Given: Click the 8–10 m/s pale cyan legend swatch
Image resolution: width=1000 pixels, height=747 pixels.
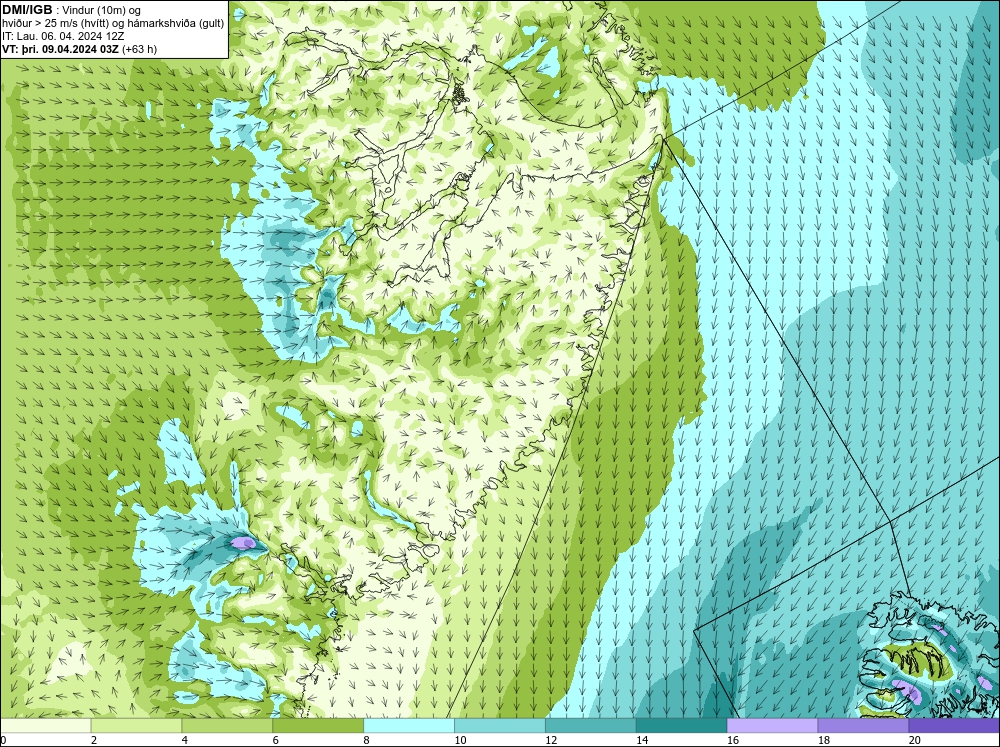Looking at the screenshot, I should [409, 726].
